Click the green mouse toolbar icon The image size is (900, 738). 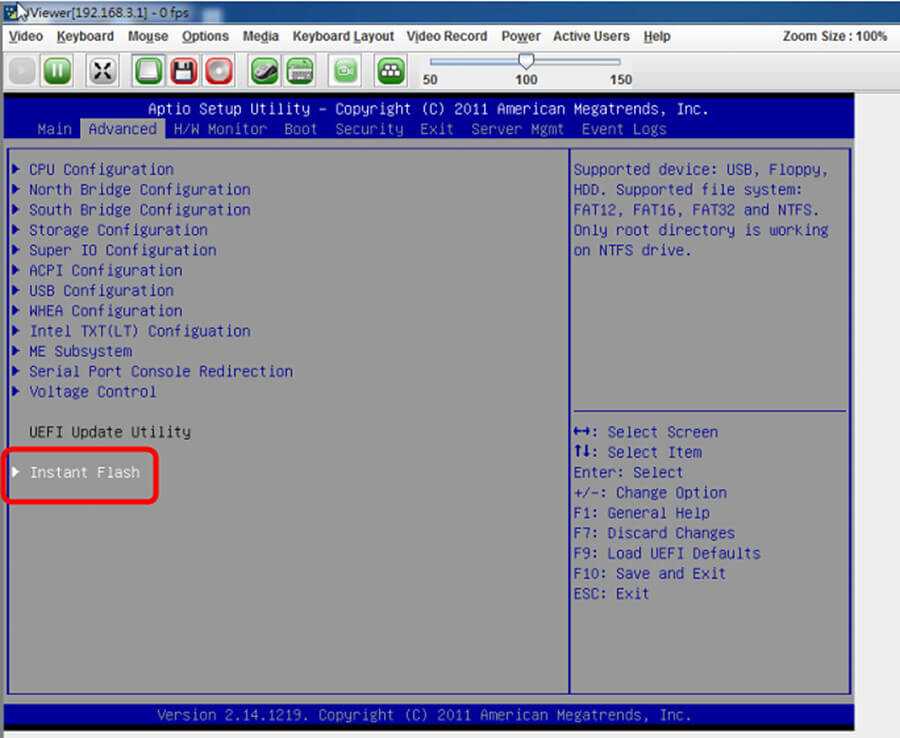264,71
